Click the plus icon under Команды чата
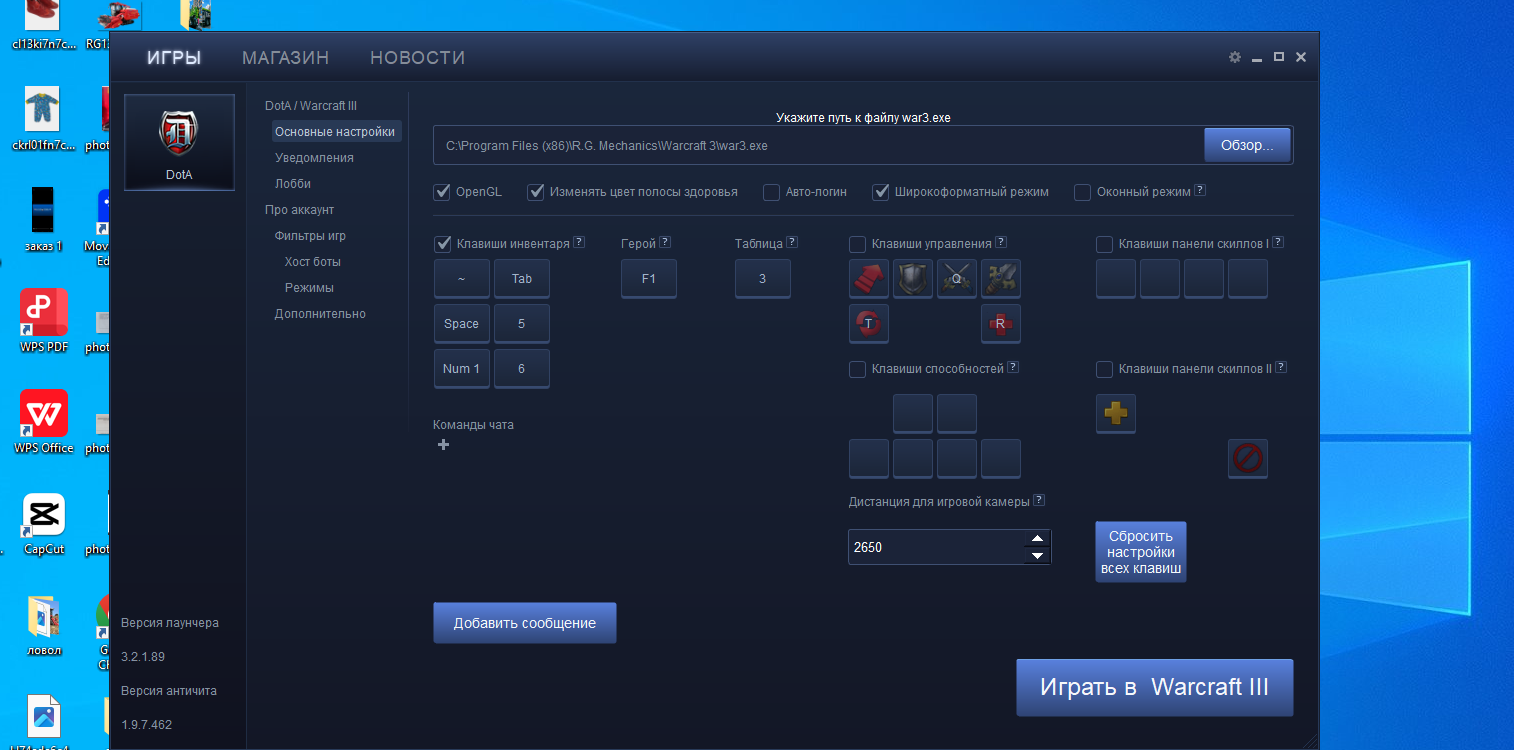 [x=444, y=445]
